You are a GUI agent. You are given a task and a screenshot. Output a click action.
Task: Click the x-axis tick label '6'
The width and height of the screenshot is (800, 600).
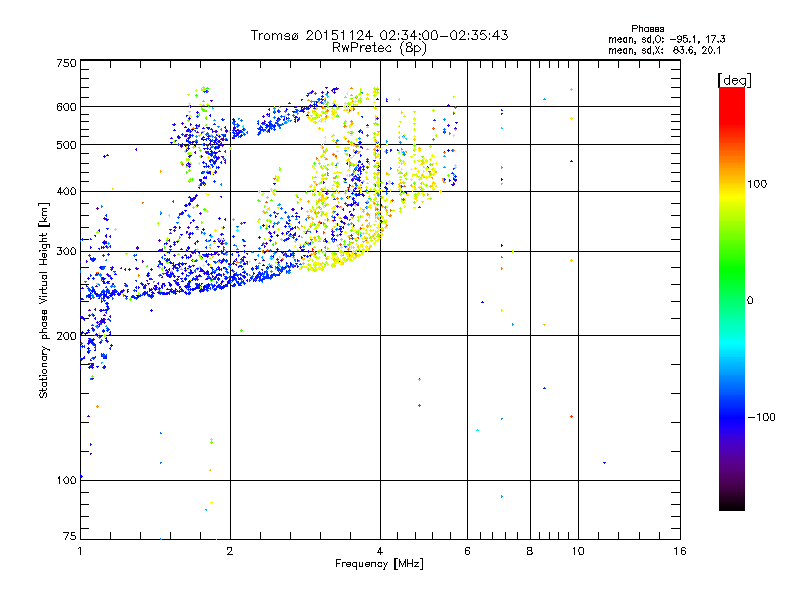coord(467,551)
